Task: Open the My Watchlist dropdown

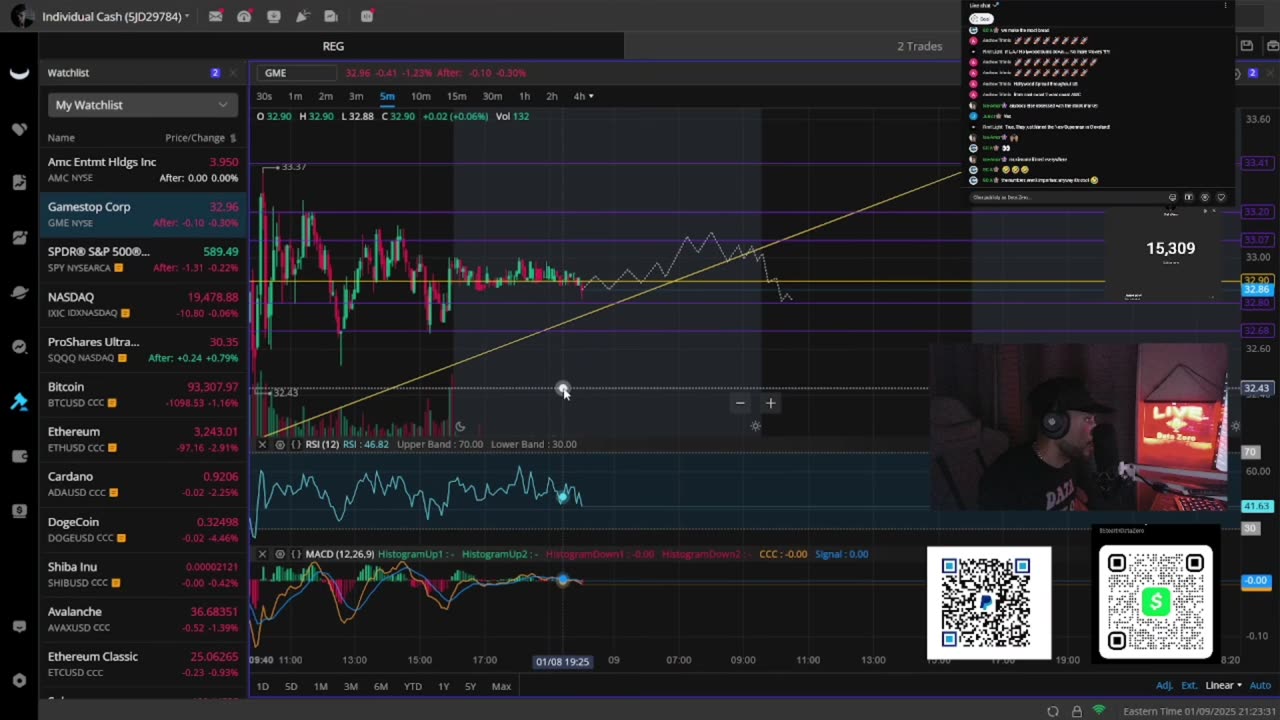Action: pyautogui.click(x=141, y=105)
